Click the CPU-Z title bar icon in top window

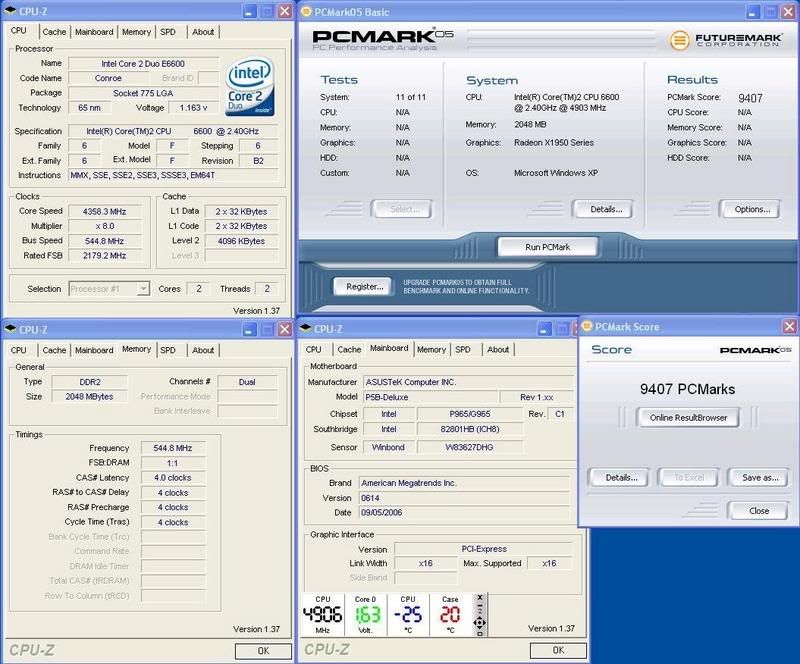[10, 11]
